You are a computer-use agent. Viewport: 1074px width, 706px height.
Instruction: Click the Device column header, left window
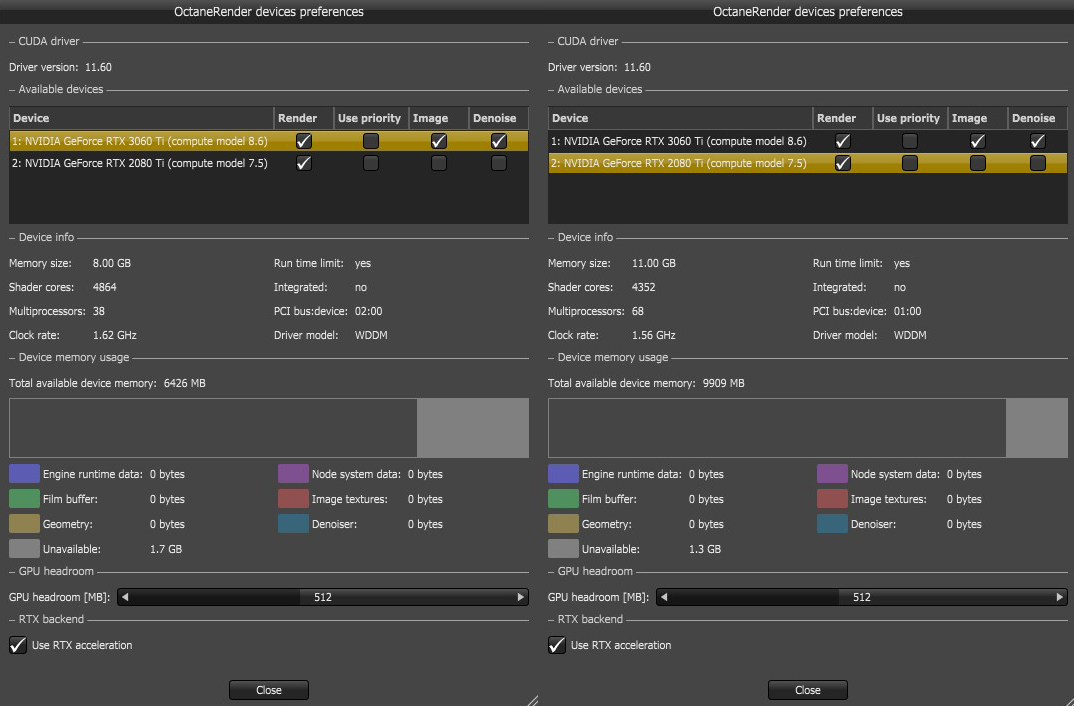pyautogui.click(x=141, y=118)
